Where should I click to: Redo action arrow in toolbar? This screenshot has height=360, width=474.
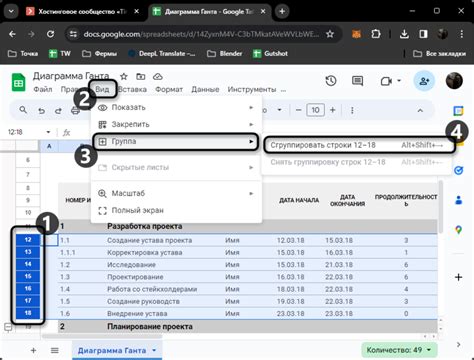pos(58,111)
